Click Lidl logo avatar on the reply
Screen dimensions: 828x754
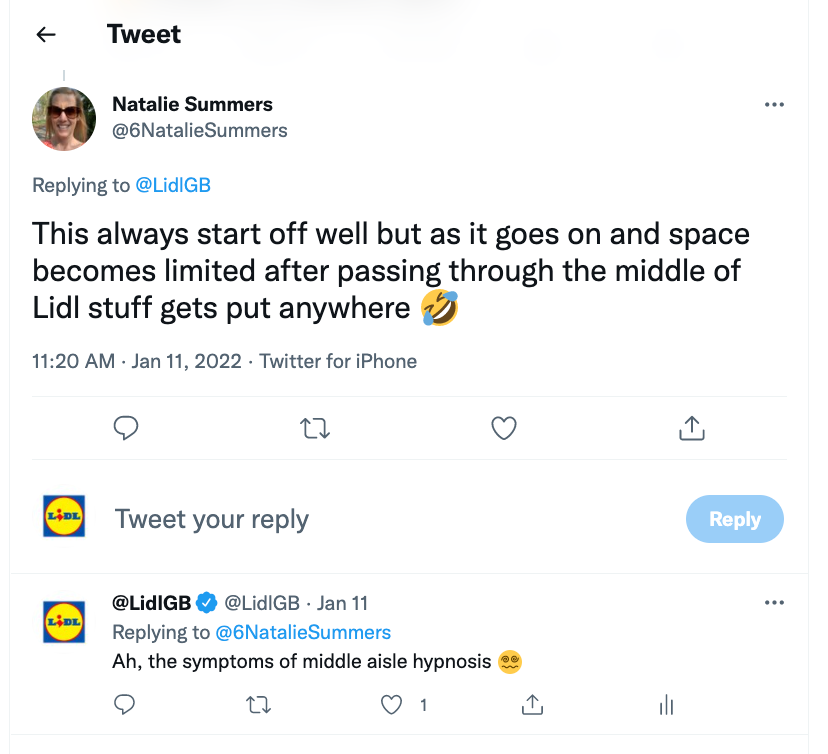pyautogui.click(x=65, y=622)
